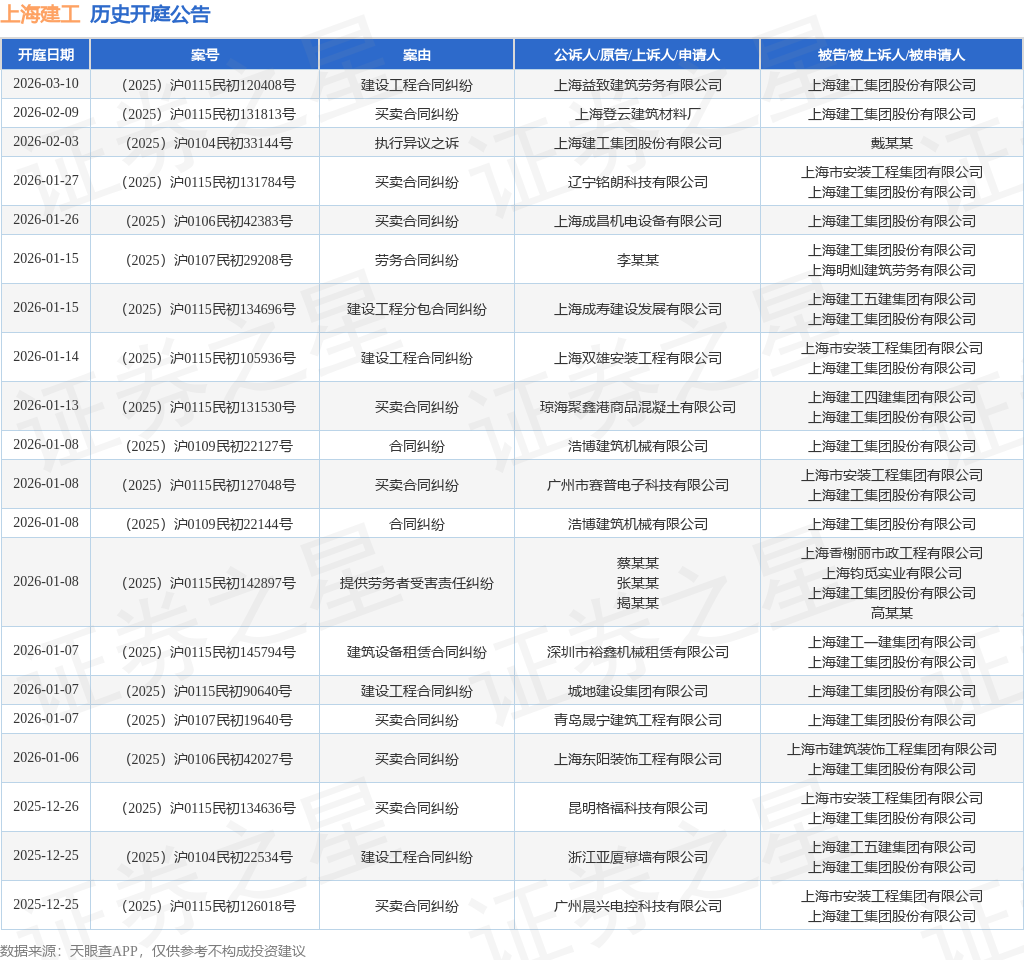The width and height of the screenshot is (1024, 960).
Task: Click plaintiff 深圳市裕鑫机械租赁有限公司
Action: coord(638,652)
